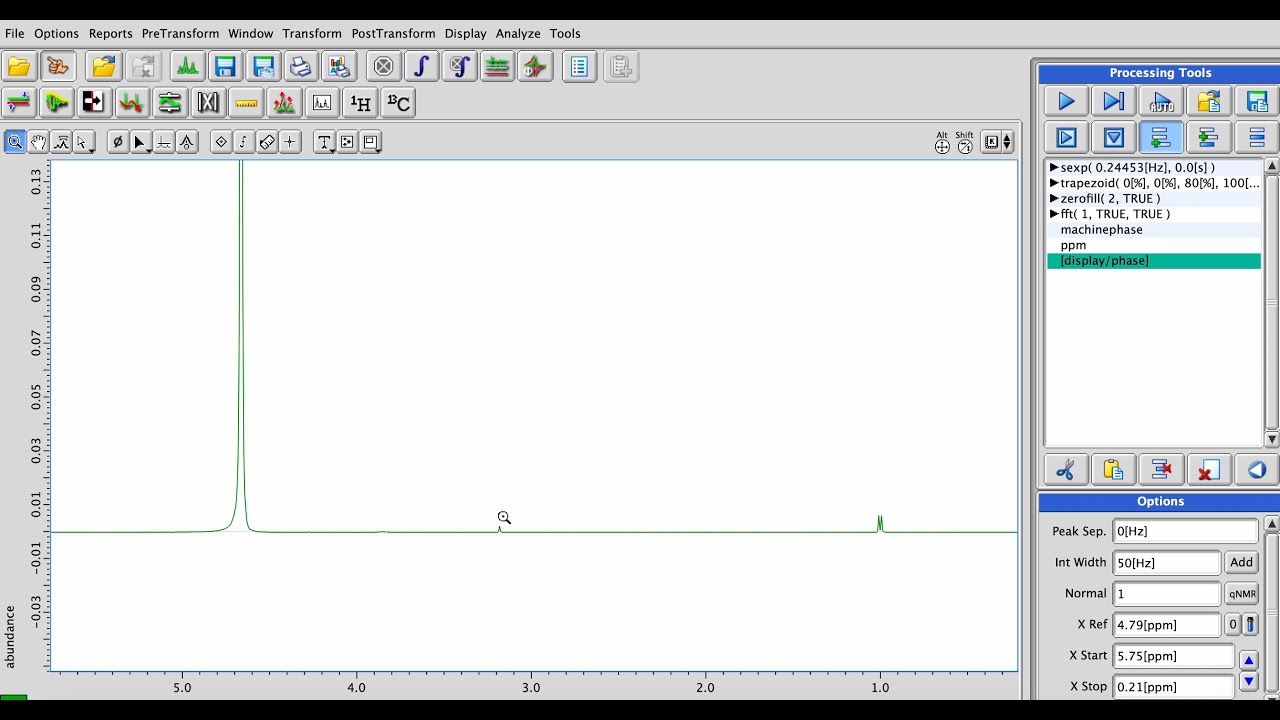This screenshot has height=720, width=1280.
Task: Click the clipboard paste icon in Processing Tools
Action: [x=1113, y=469]
